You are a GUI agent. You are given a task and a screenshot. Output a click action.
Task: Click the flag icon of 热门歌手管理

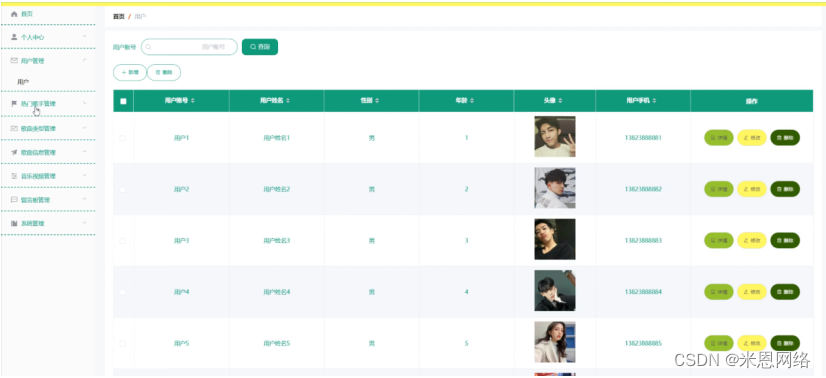14,104
